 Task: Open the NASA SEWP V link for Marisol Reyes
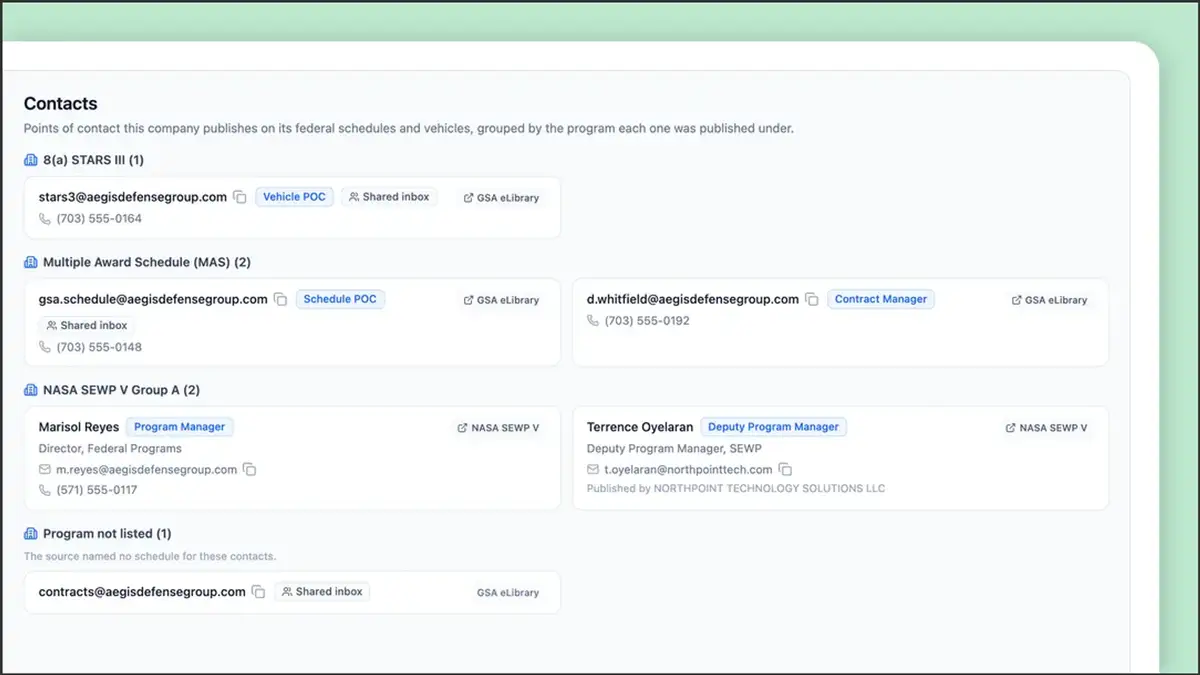[x=498, y=428]
